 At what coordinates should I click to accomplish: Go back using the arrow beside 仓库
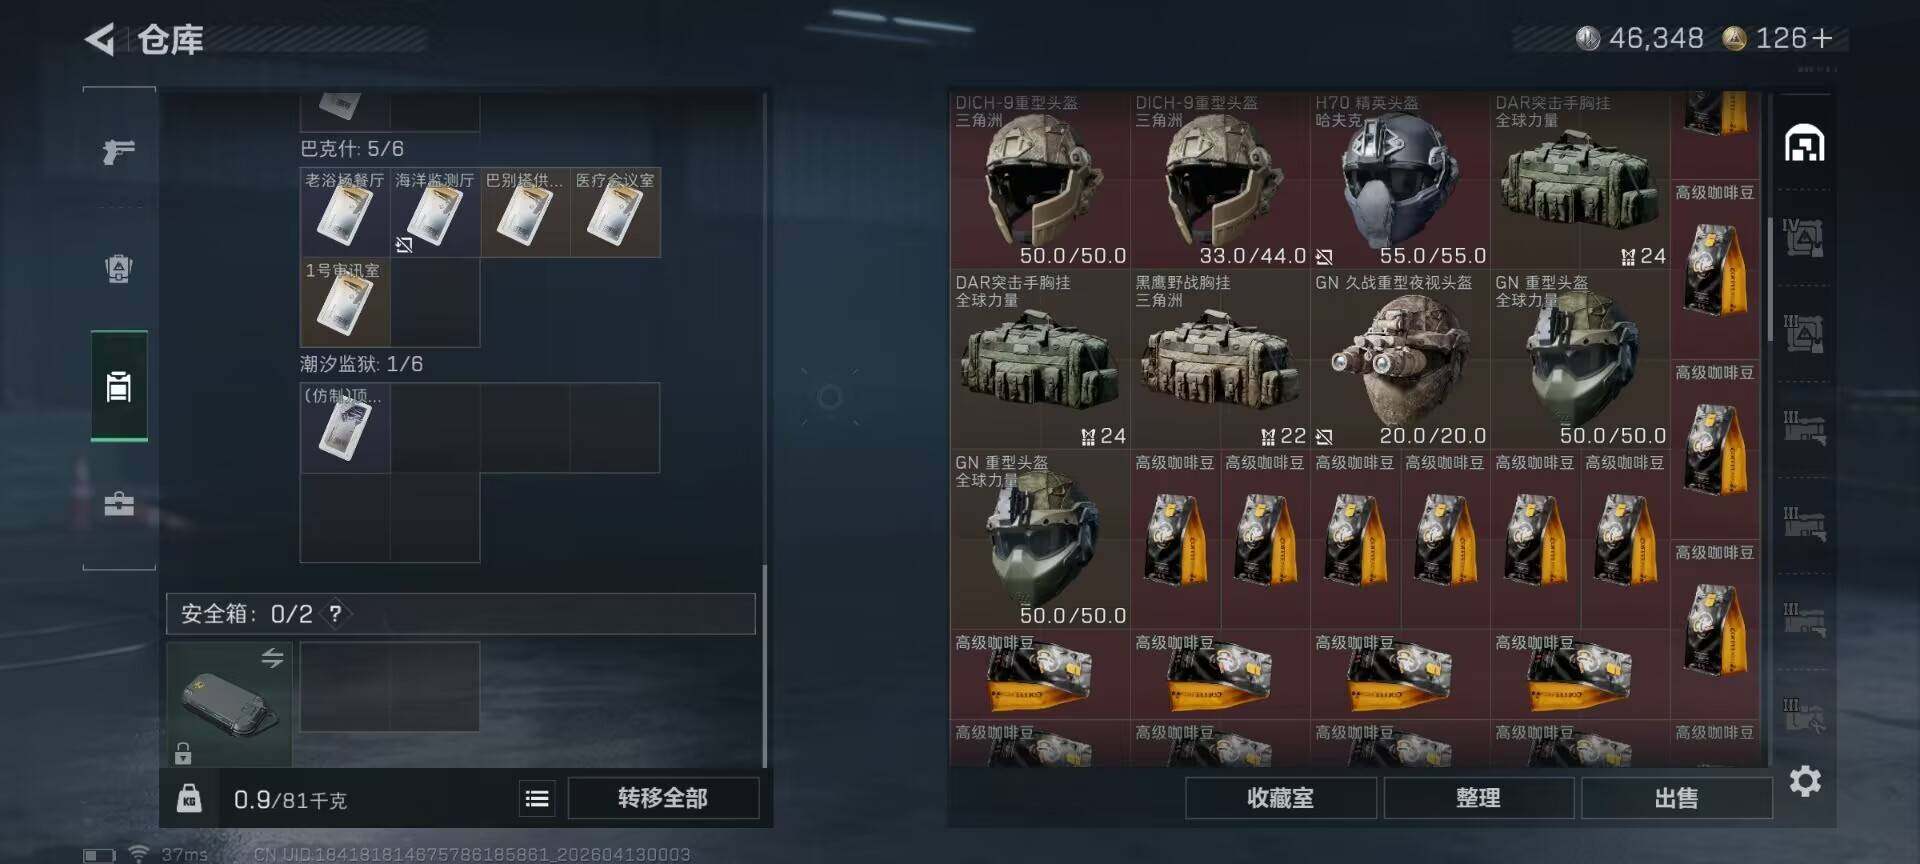pyautogui.click(x=100, y=39)
